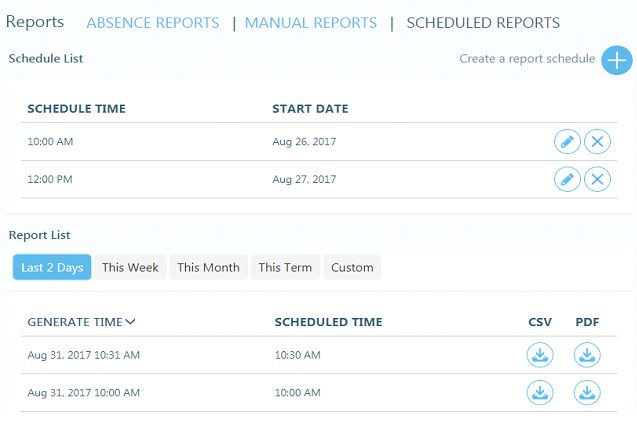Viewport: 637px width, 425px height.
Task: Open the Absence Reports tab
Action: click(x=152, y=22)
